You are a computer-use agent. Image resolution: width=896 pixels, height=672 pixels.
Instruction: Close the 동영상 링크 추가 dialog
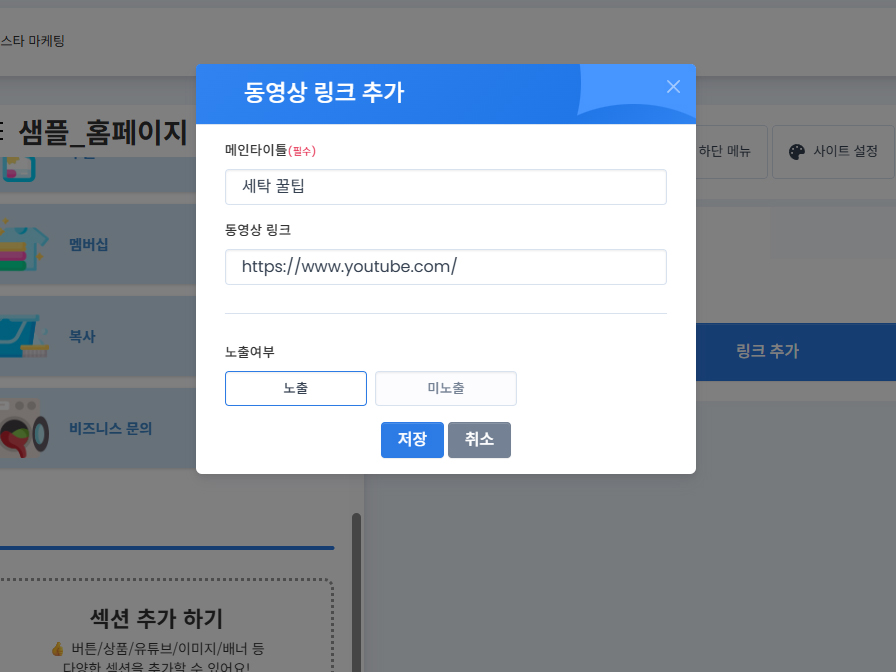673,87
